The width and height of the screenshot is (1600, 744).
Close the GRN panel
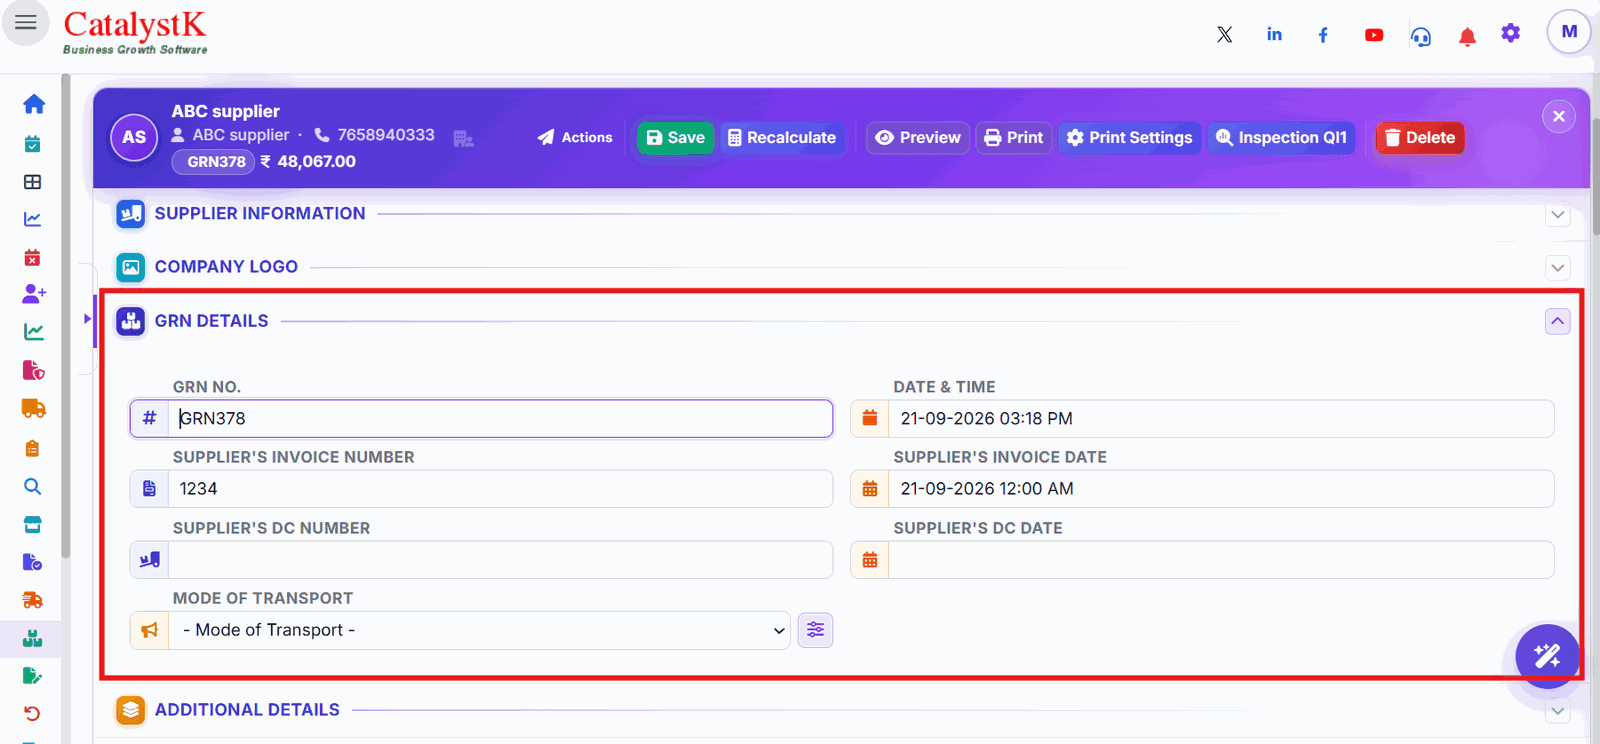click(1558, 116)
